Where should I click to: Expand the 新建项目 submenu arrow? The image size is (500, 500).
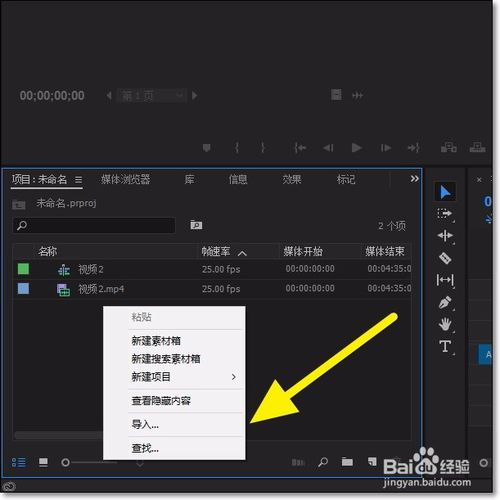234,377
